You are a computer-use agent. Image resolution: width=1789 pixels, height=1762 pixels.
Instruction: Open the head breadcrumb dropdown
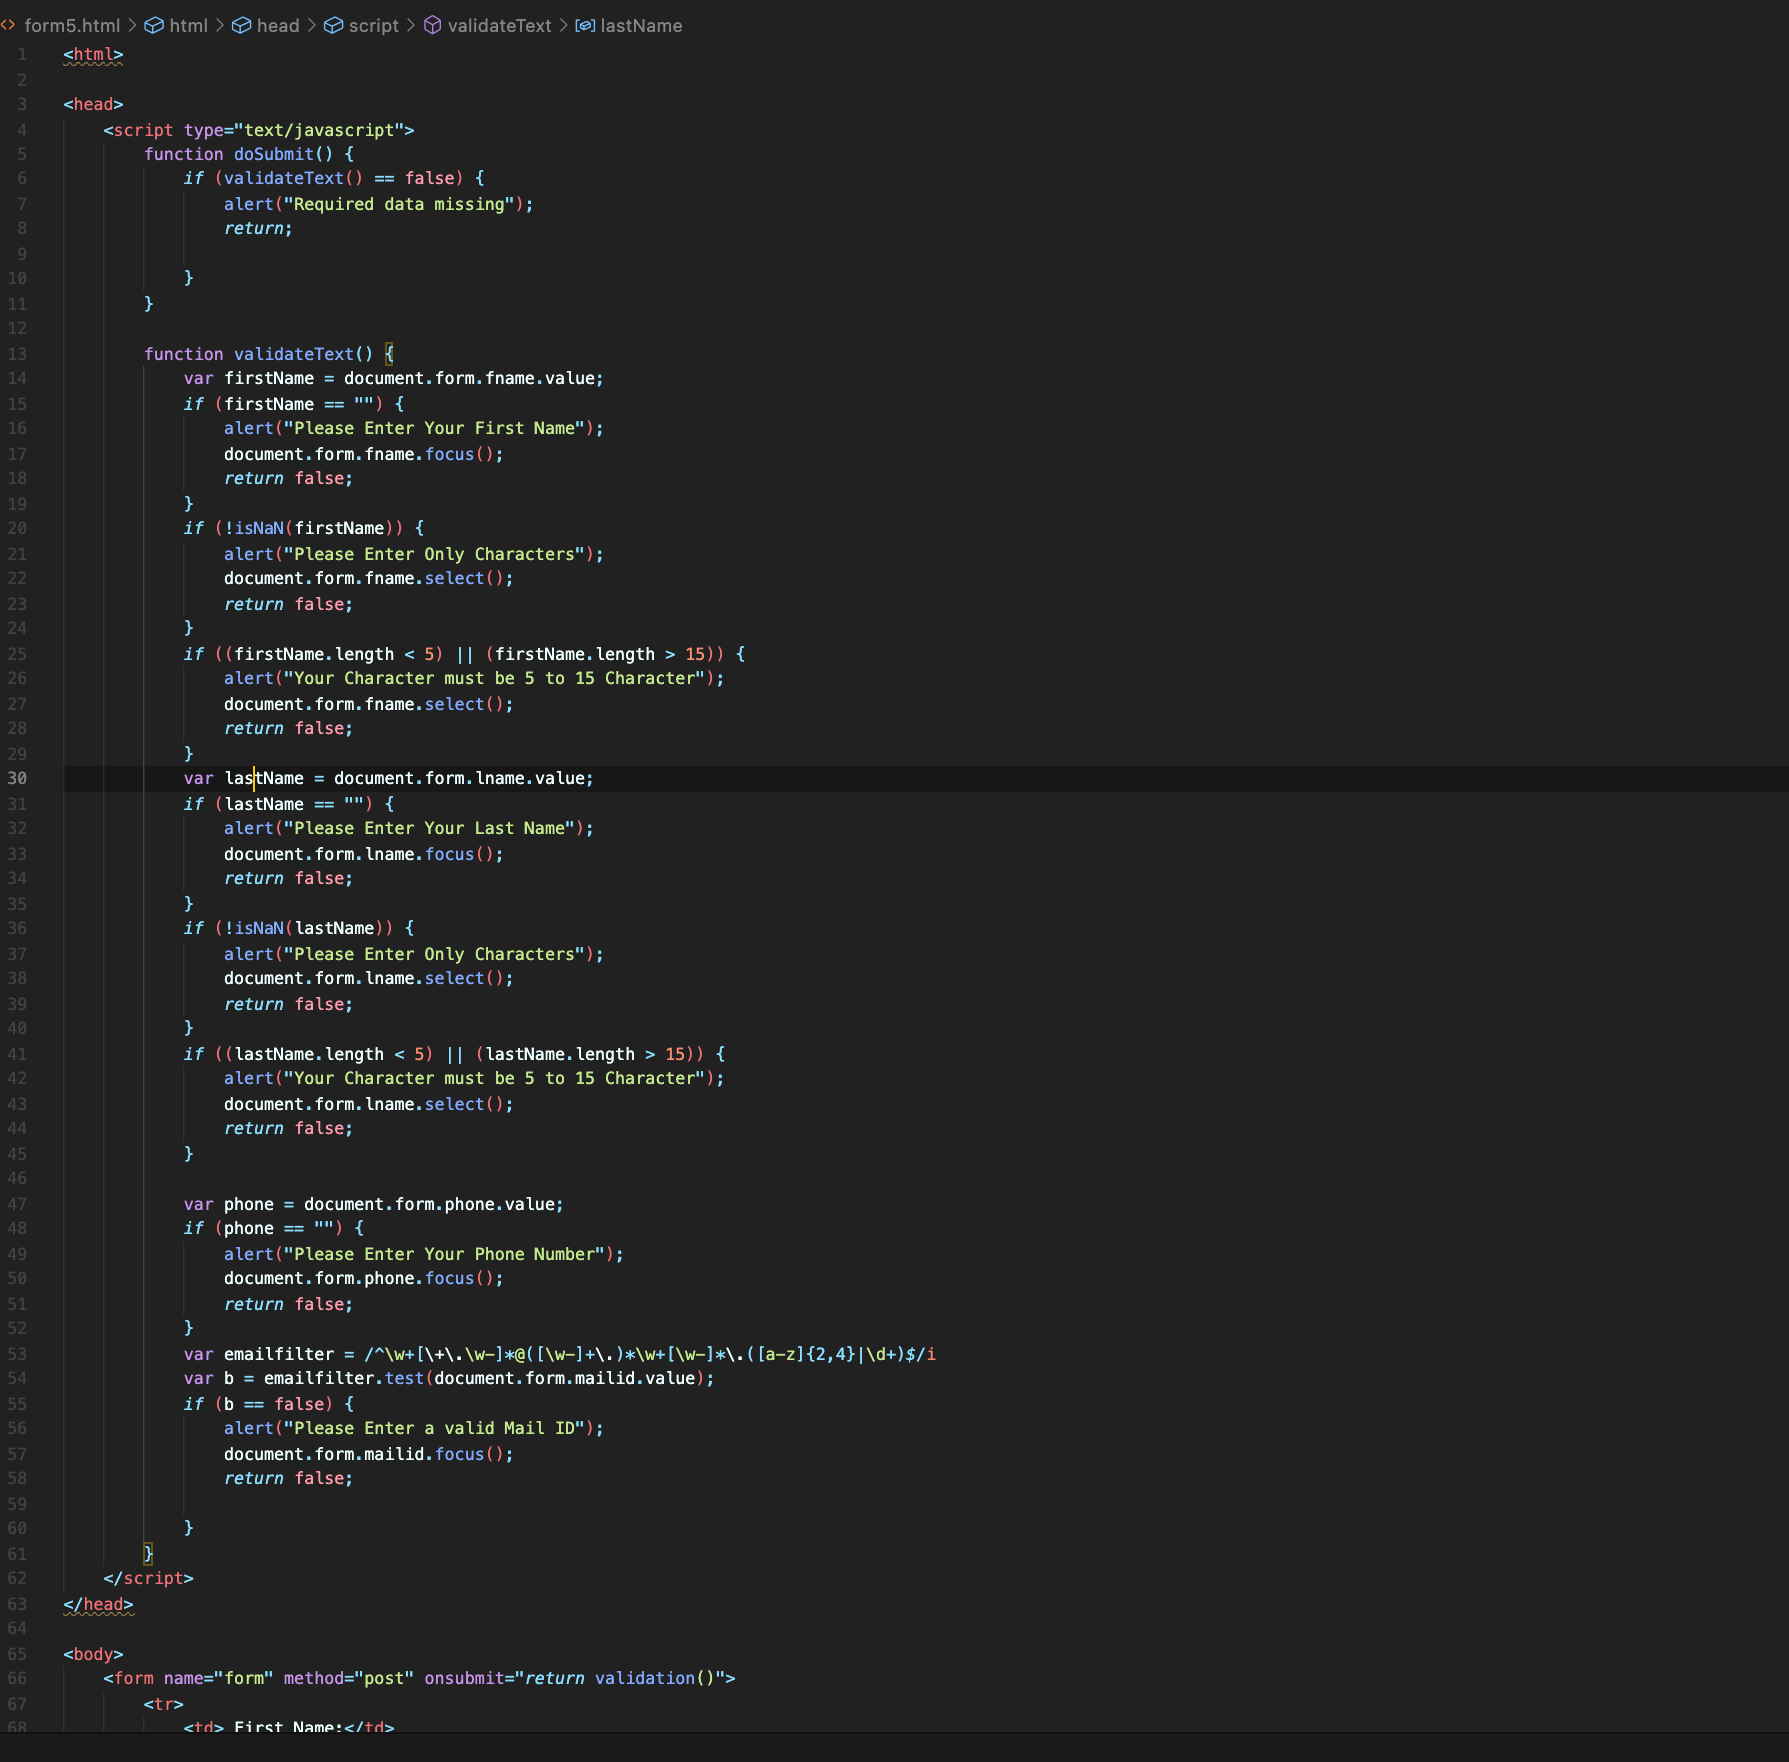277,25
